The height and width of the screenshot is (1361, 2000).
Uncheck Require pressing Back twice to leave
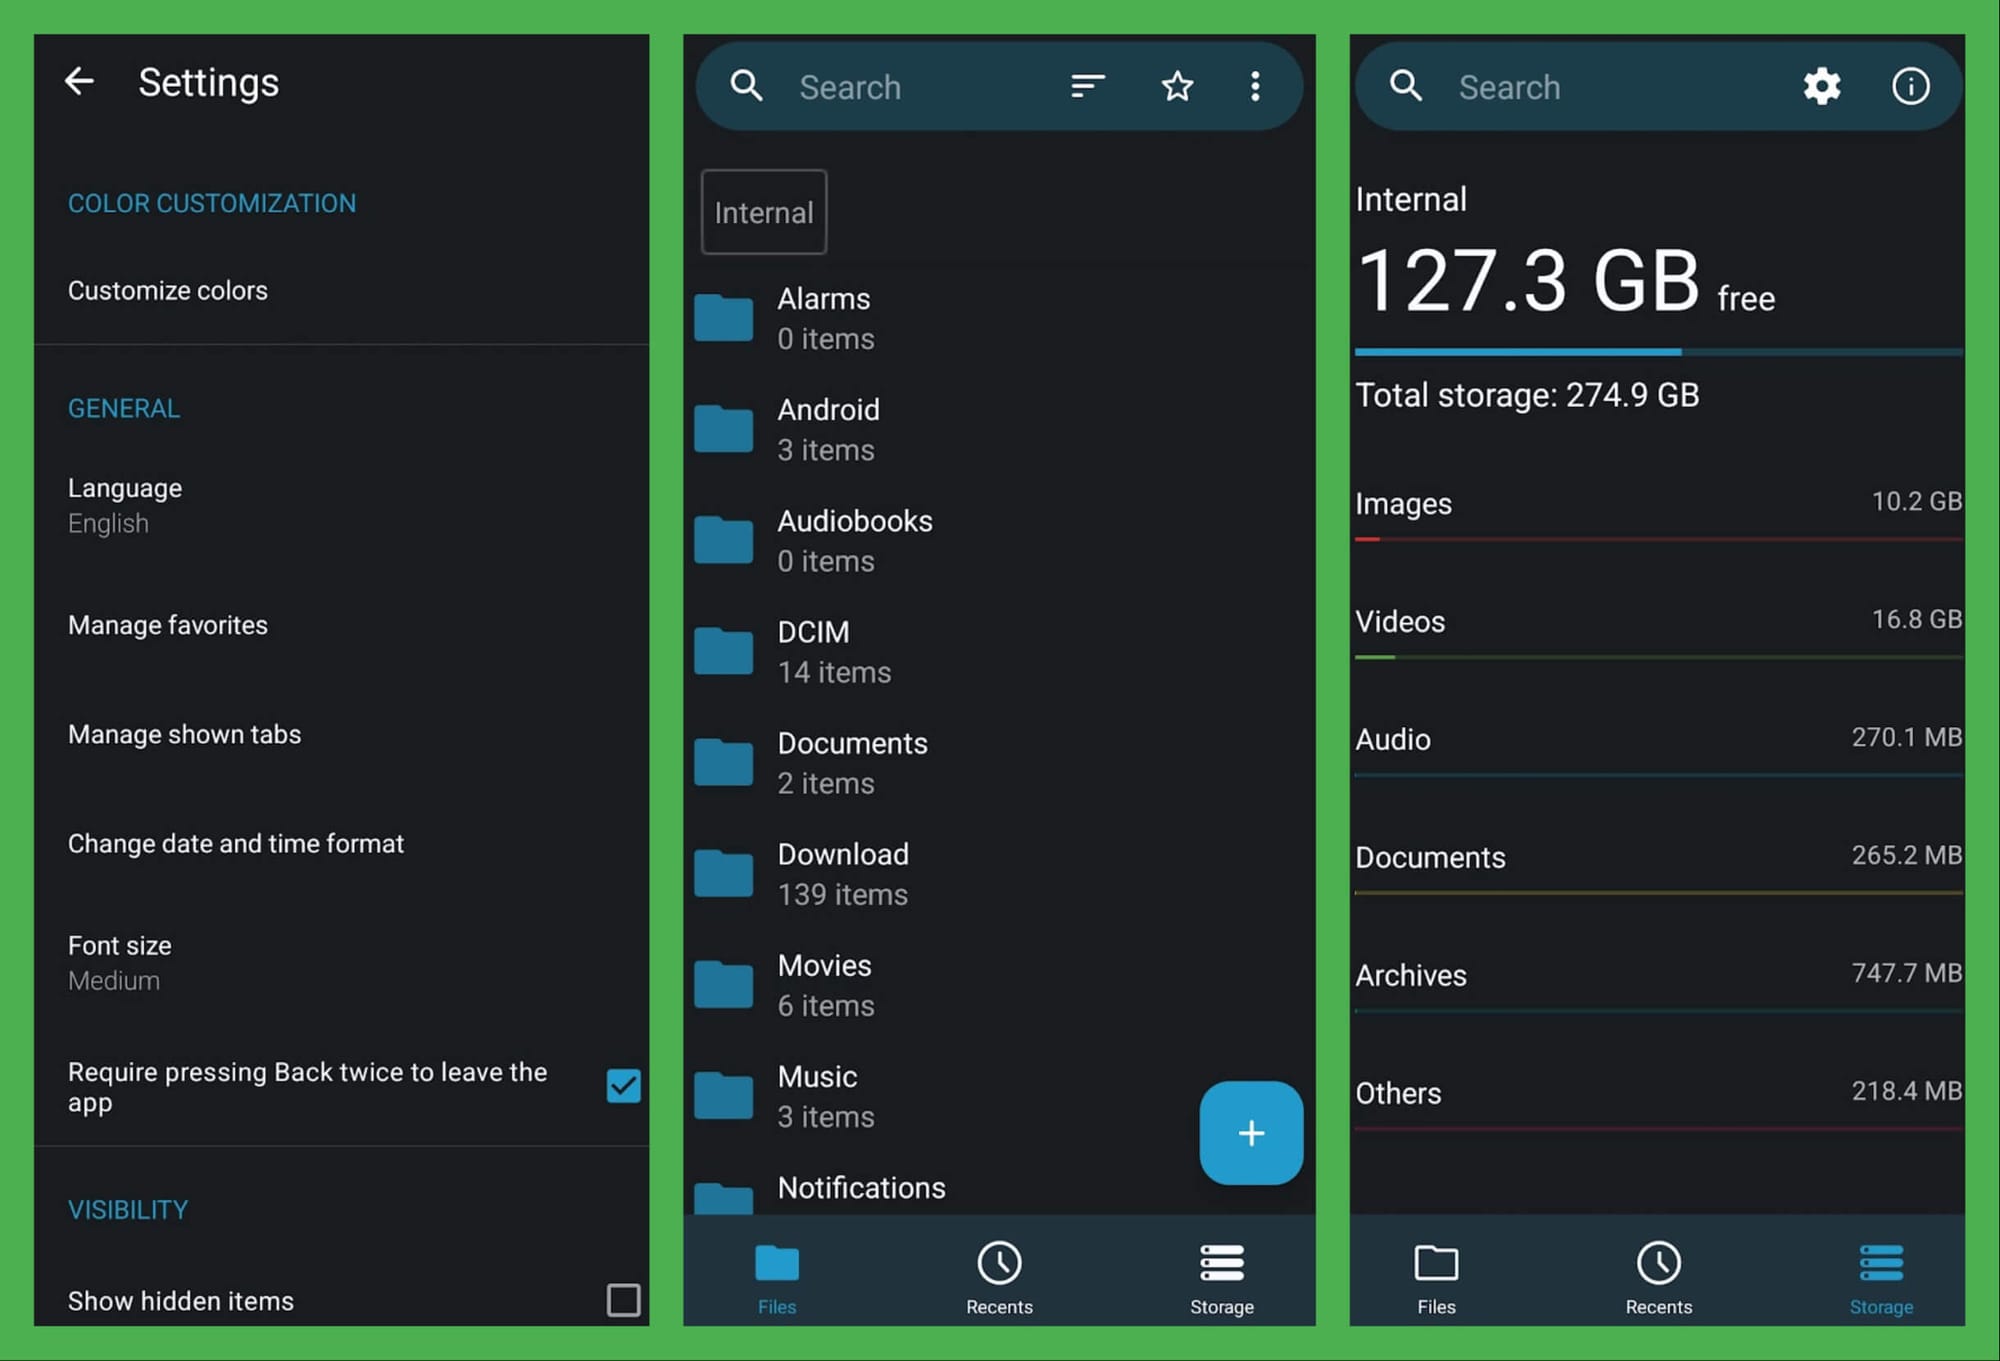click(x=622, y=1086)
